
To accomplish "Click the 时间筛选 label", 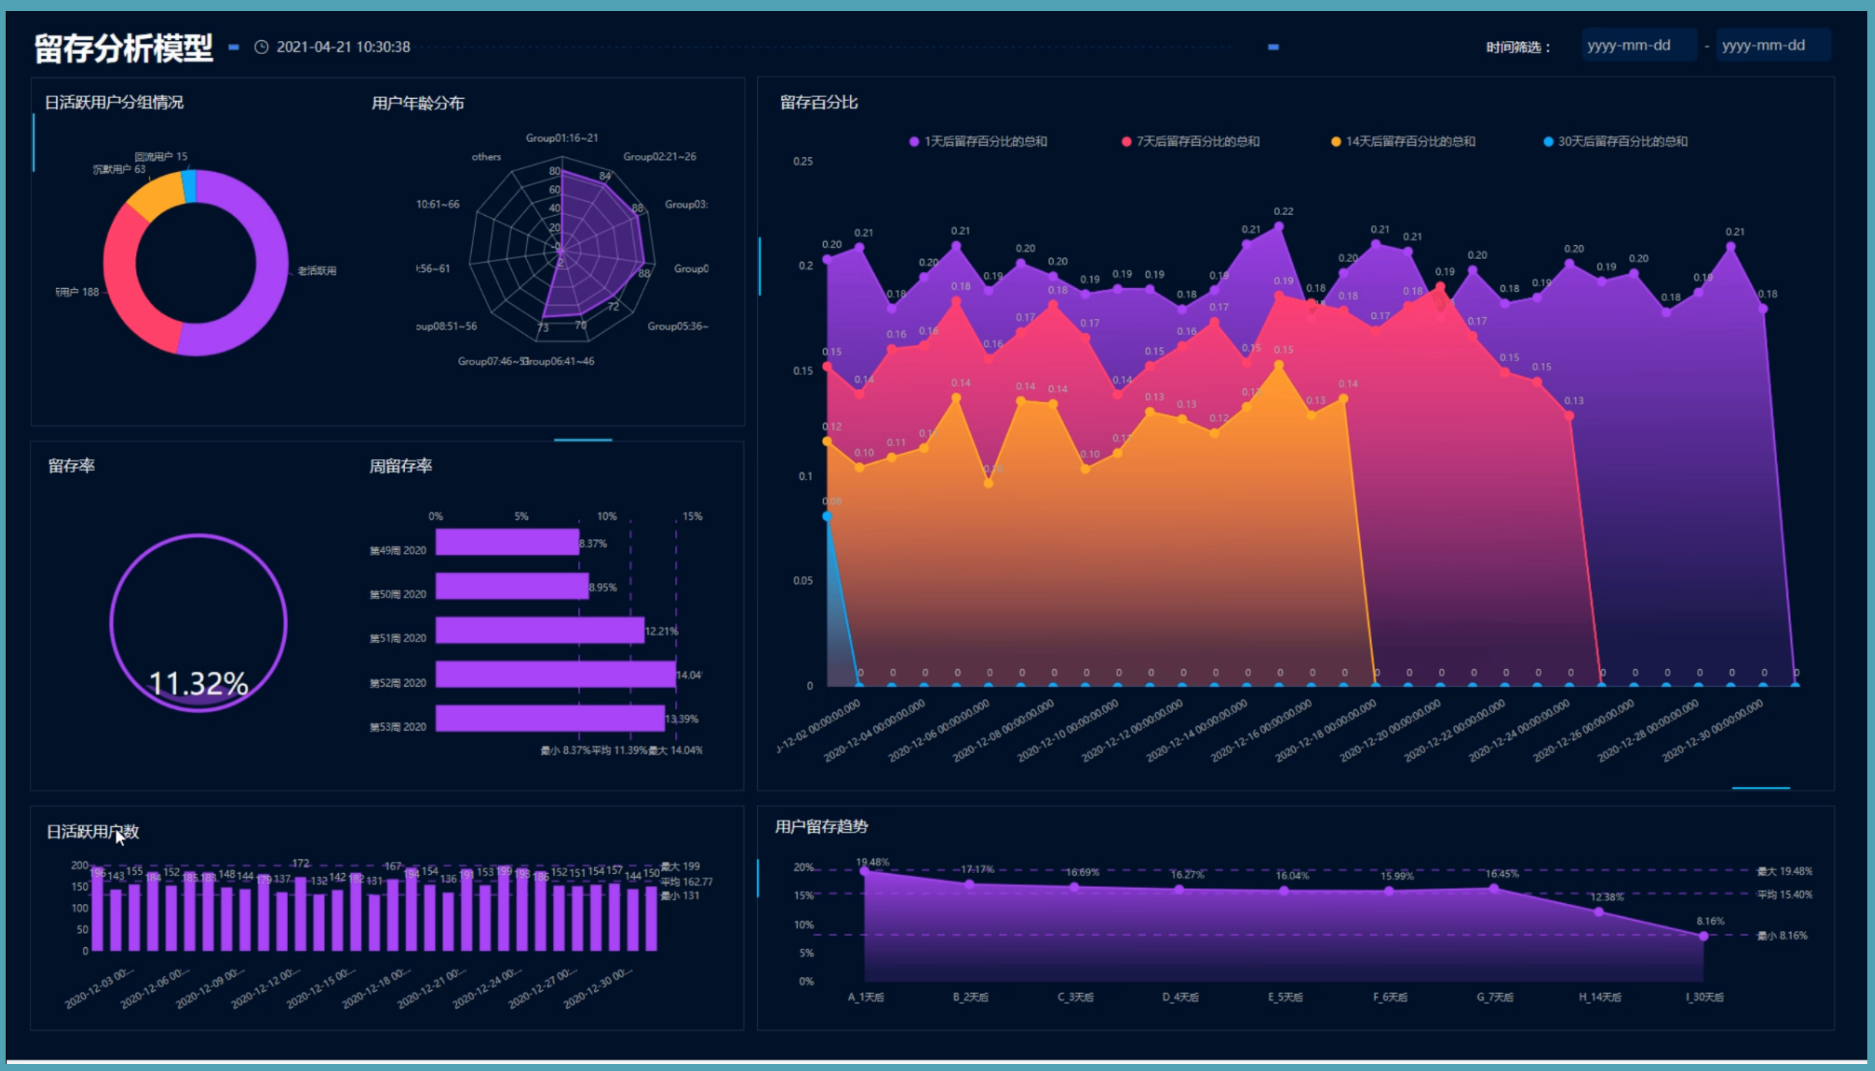I will click(1518, 47).
